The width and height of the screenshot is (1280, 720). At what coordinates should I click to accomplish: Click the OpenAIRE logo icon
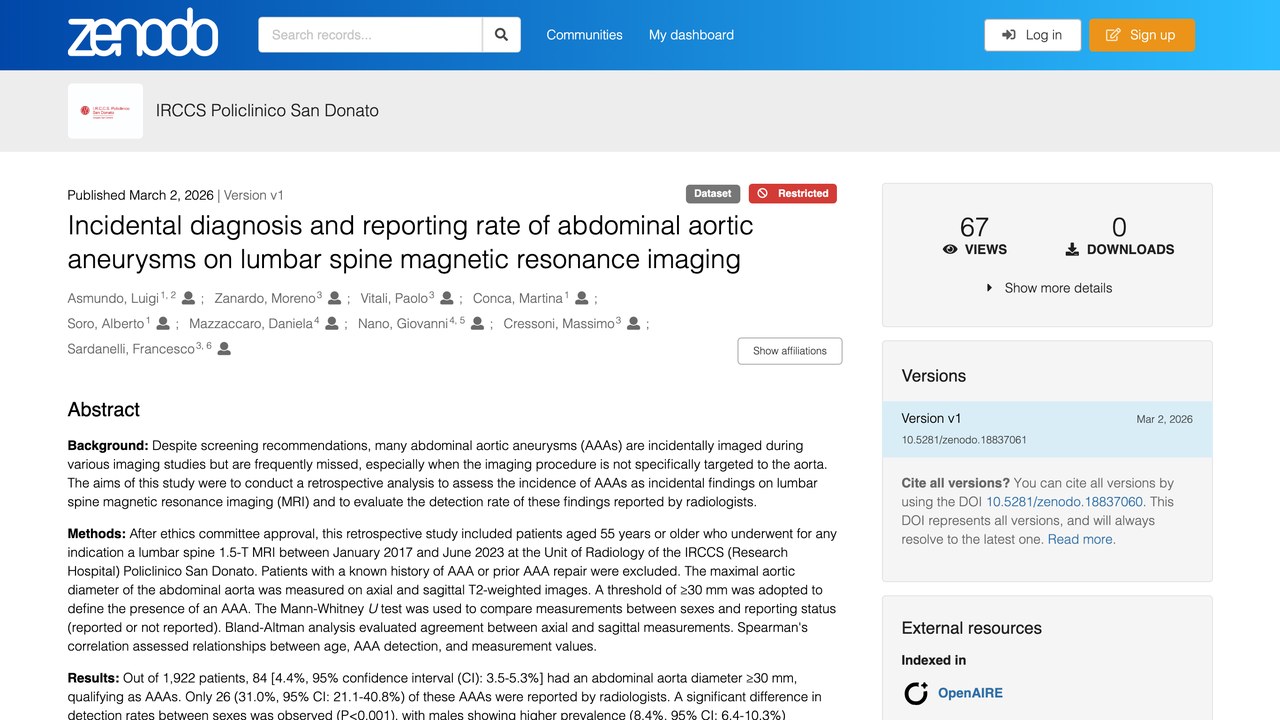pyautogui.click(x=915, y=693)
